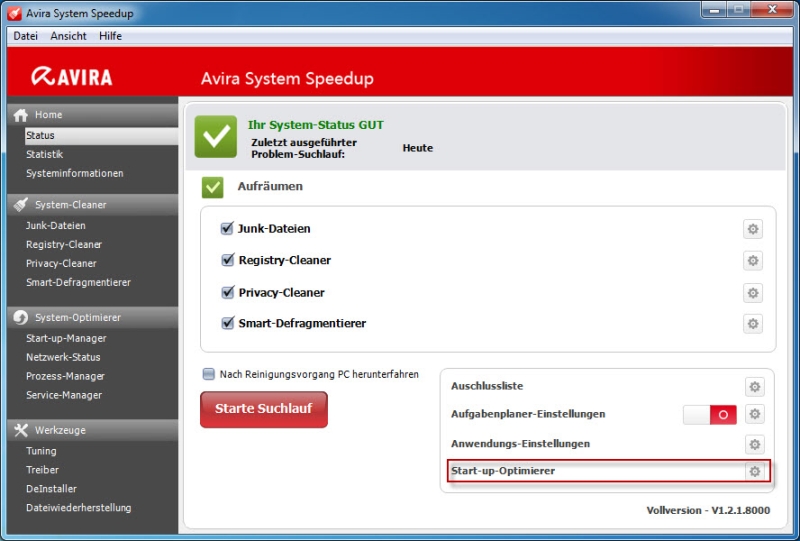Click the Home section header

coord(93,115)
